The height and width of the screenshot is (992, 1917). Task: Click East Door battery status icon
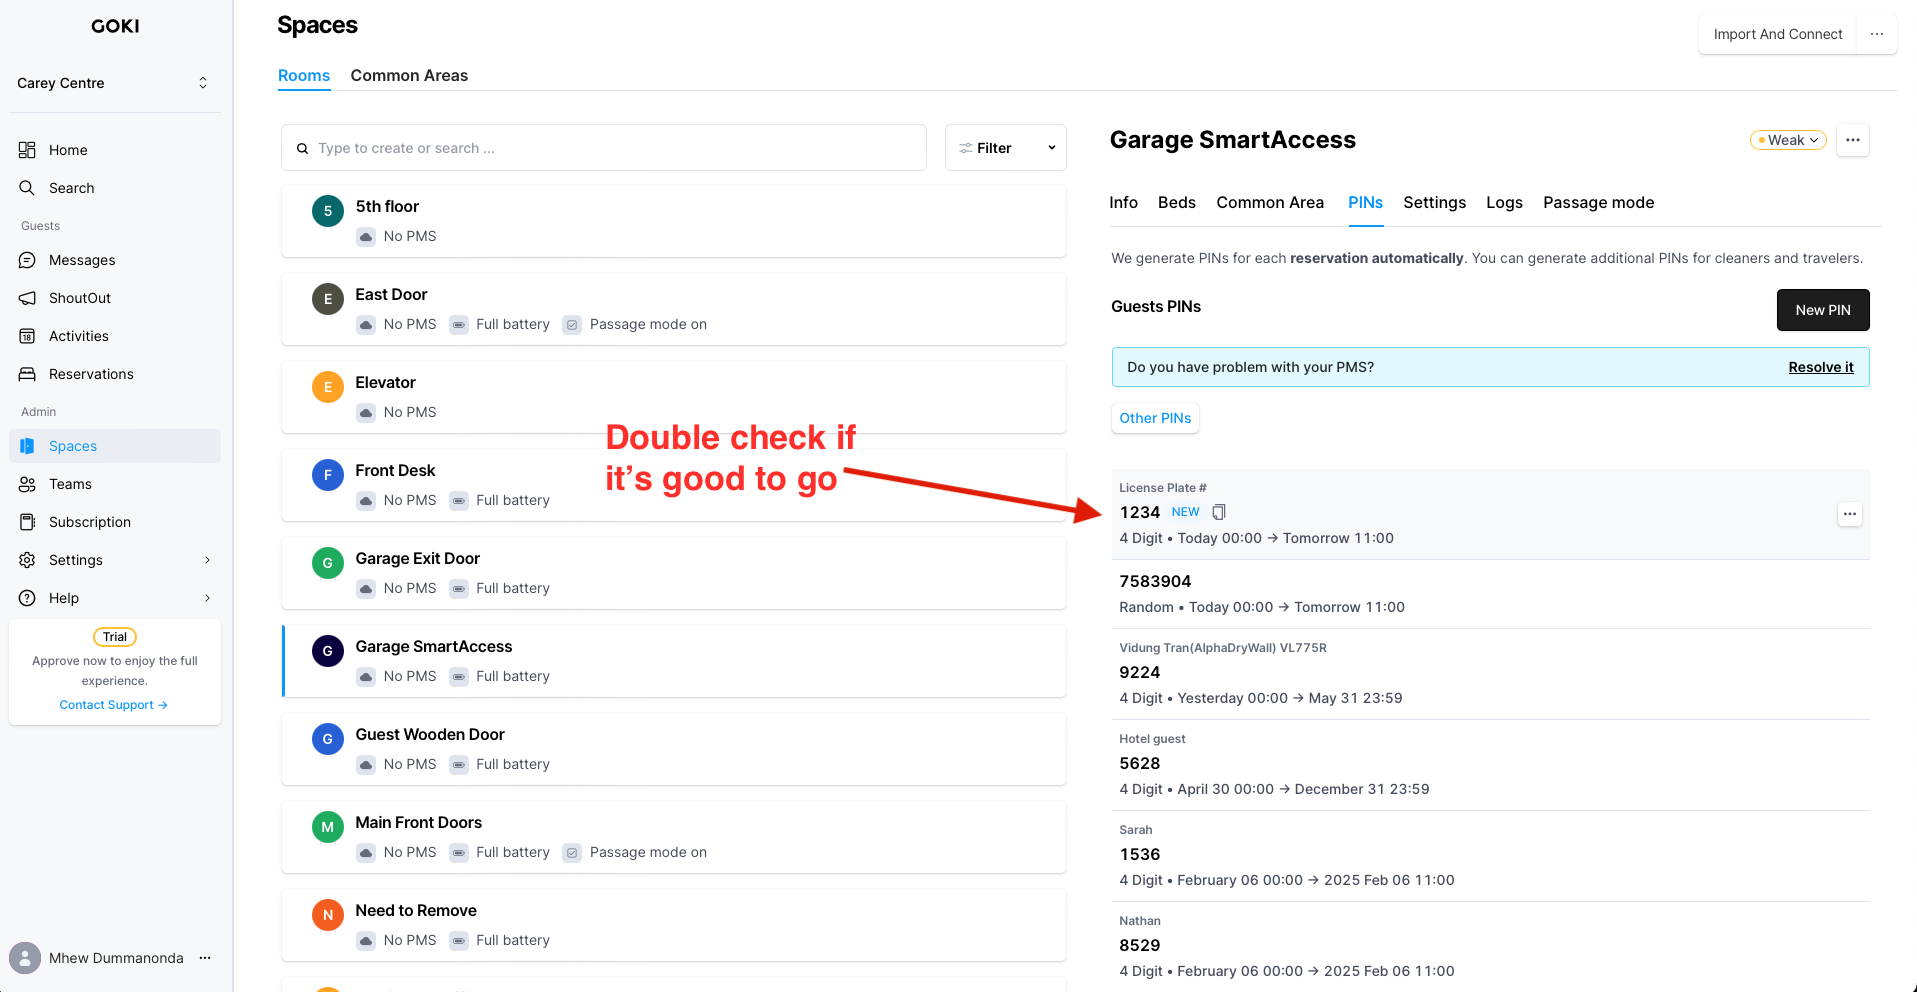[x=459, y=324]
